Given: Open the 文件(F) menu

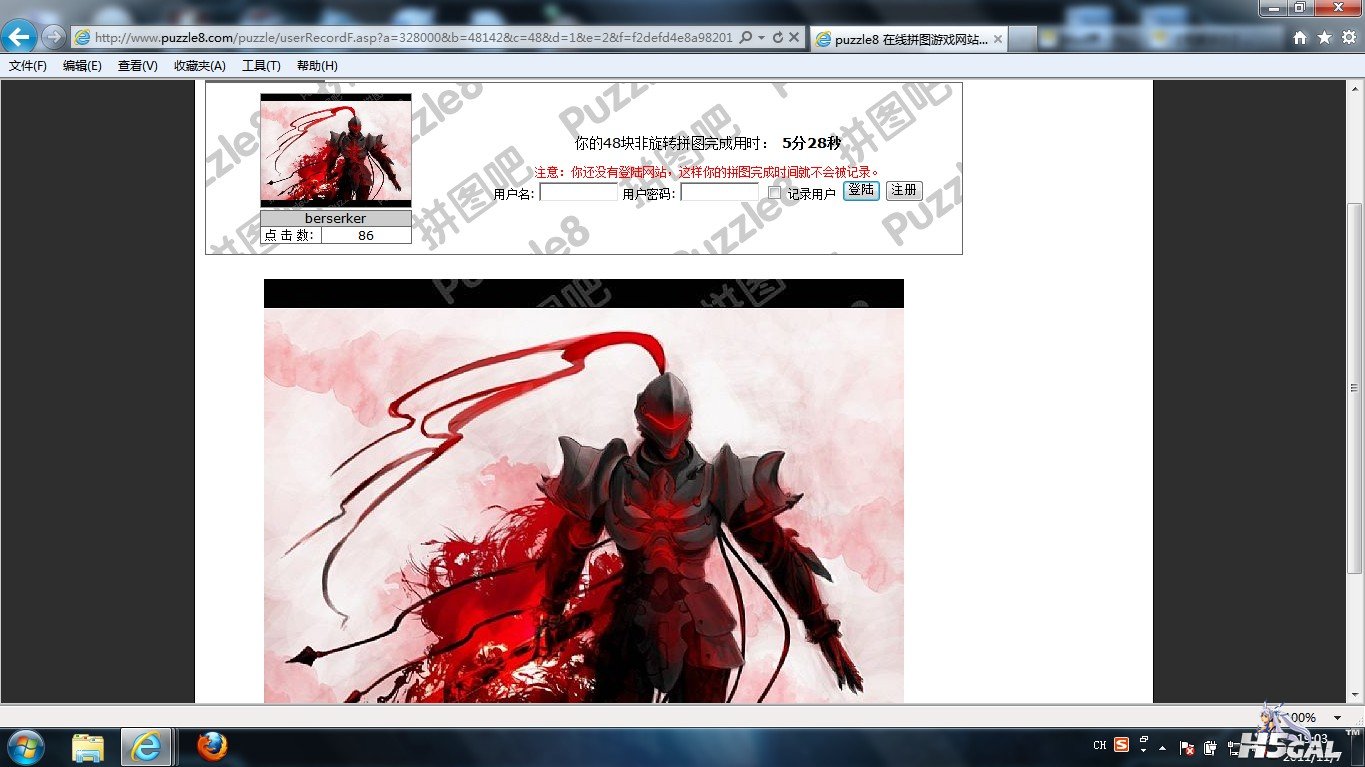Looking at the screenshot, I should tap(28, 66).
